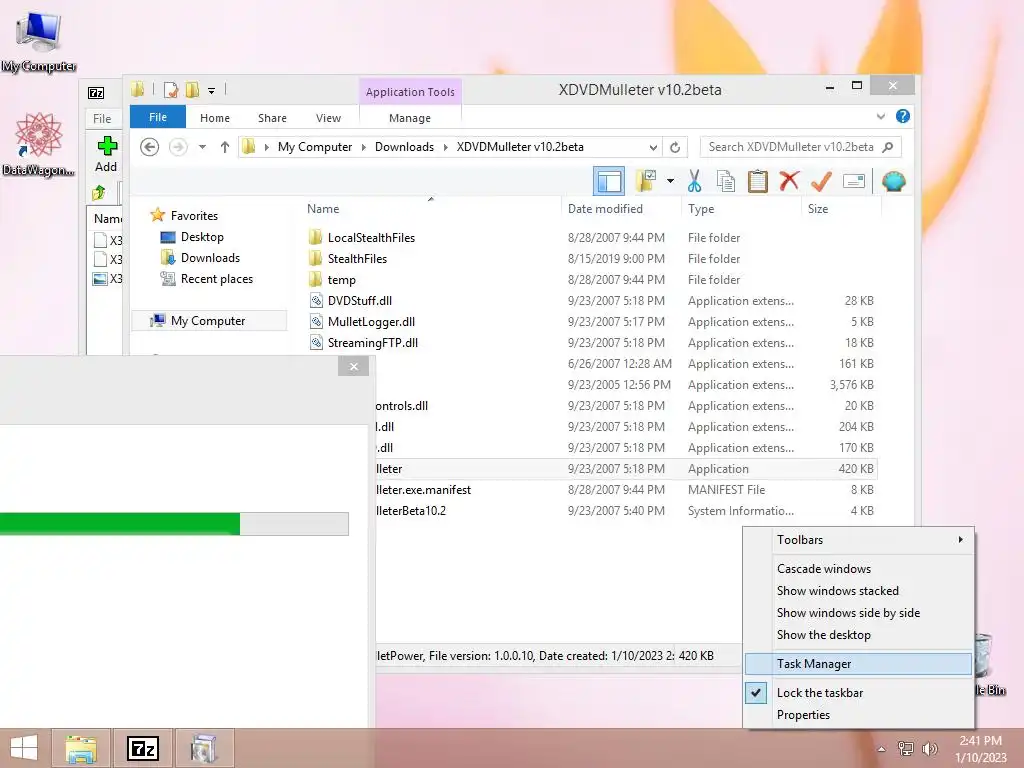1024x768 pixels.
Task: Go back with the Back arrow button
Action: [x=150, y=147]
